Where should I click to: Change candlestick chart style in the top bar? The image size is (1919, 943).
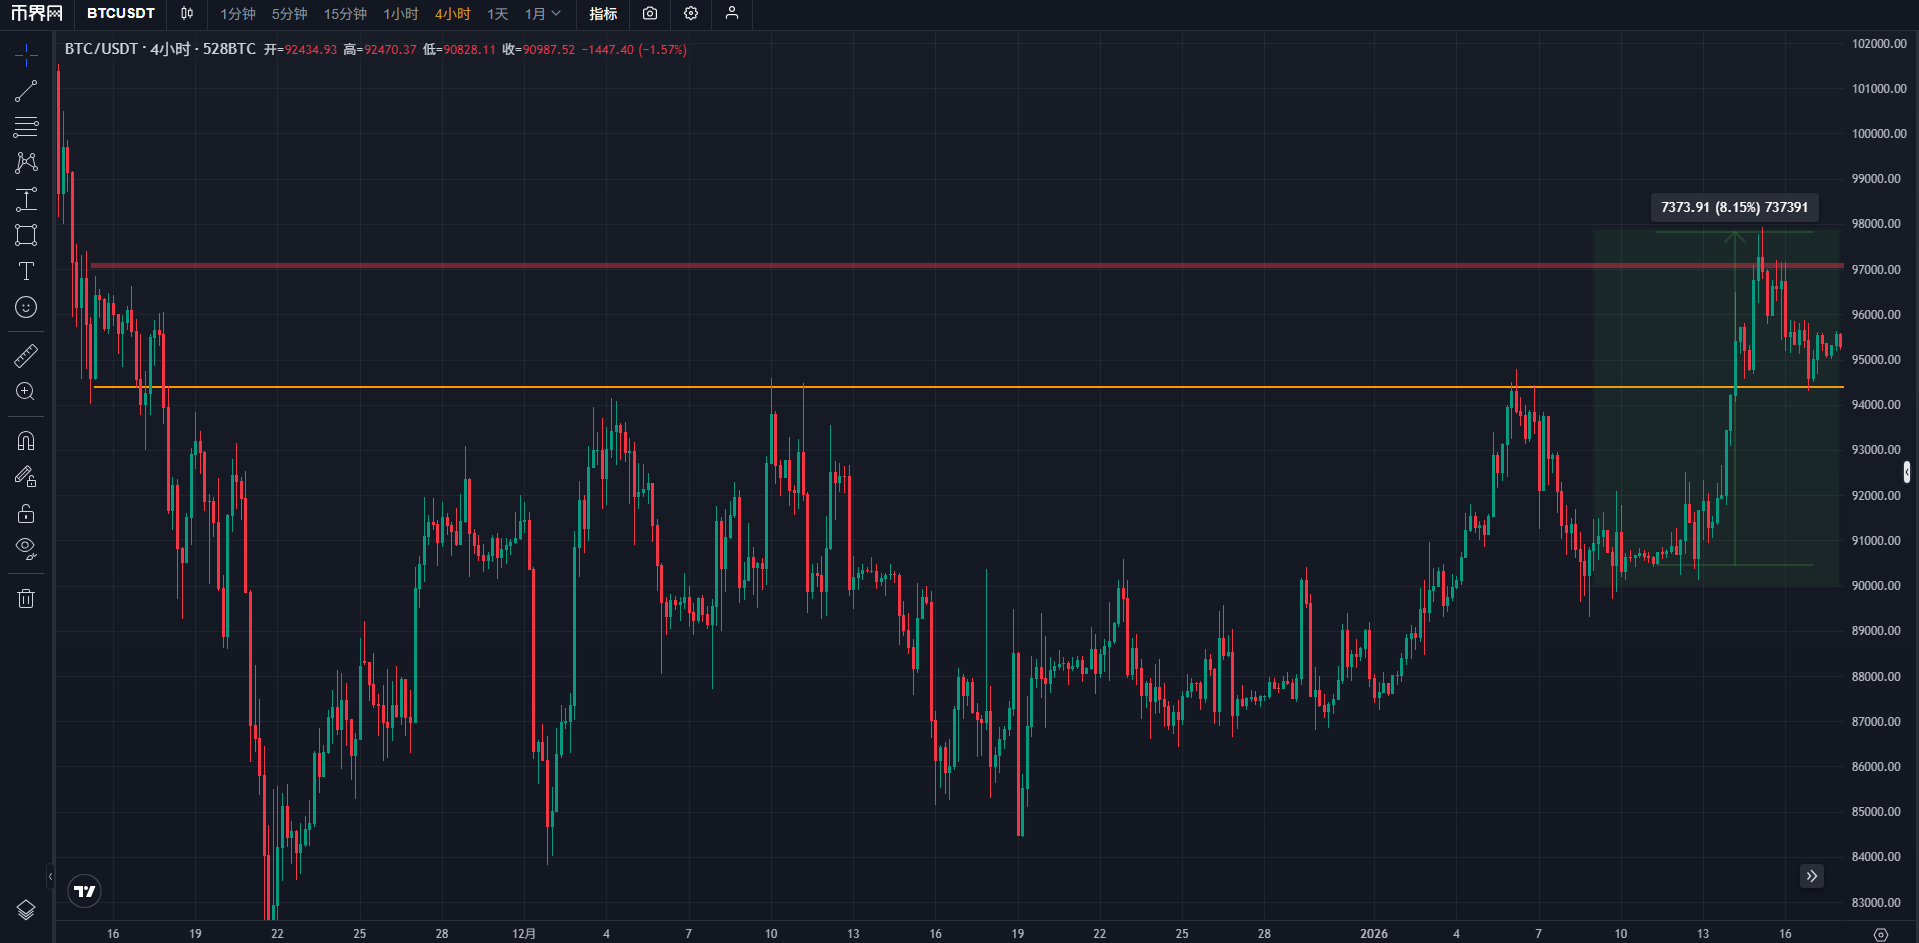pyautogui.click(x=187, y=14)
